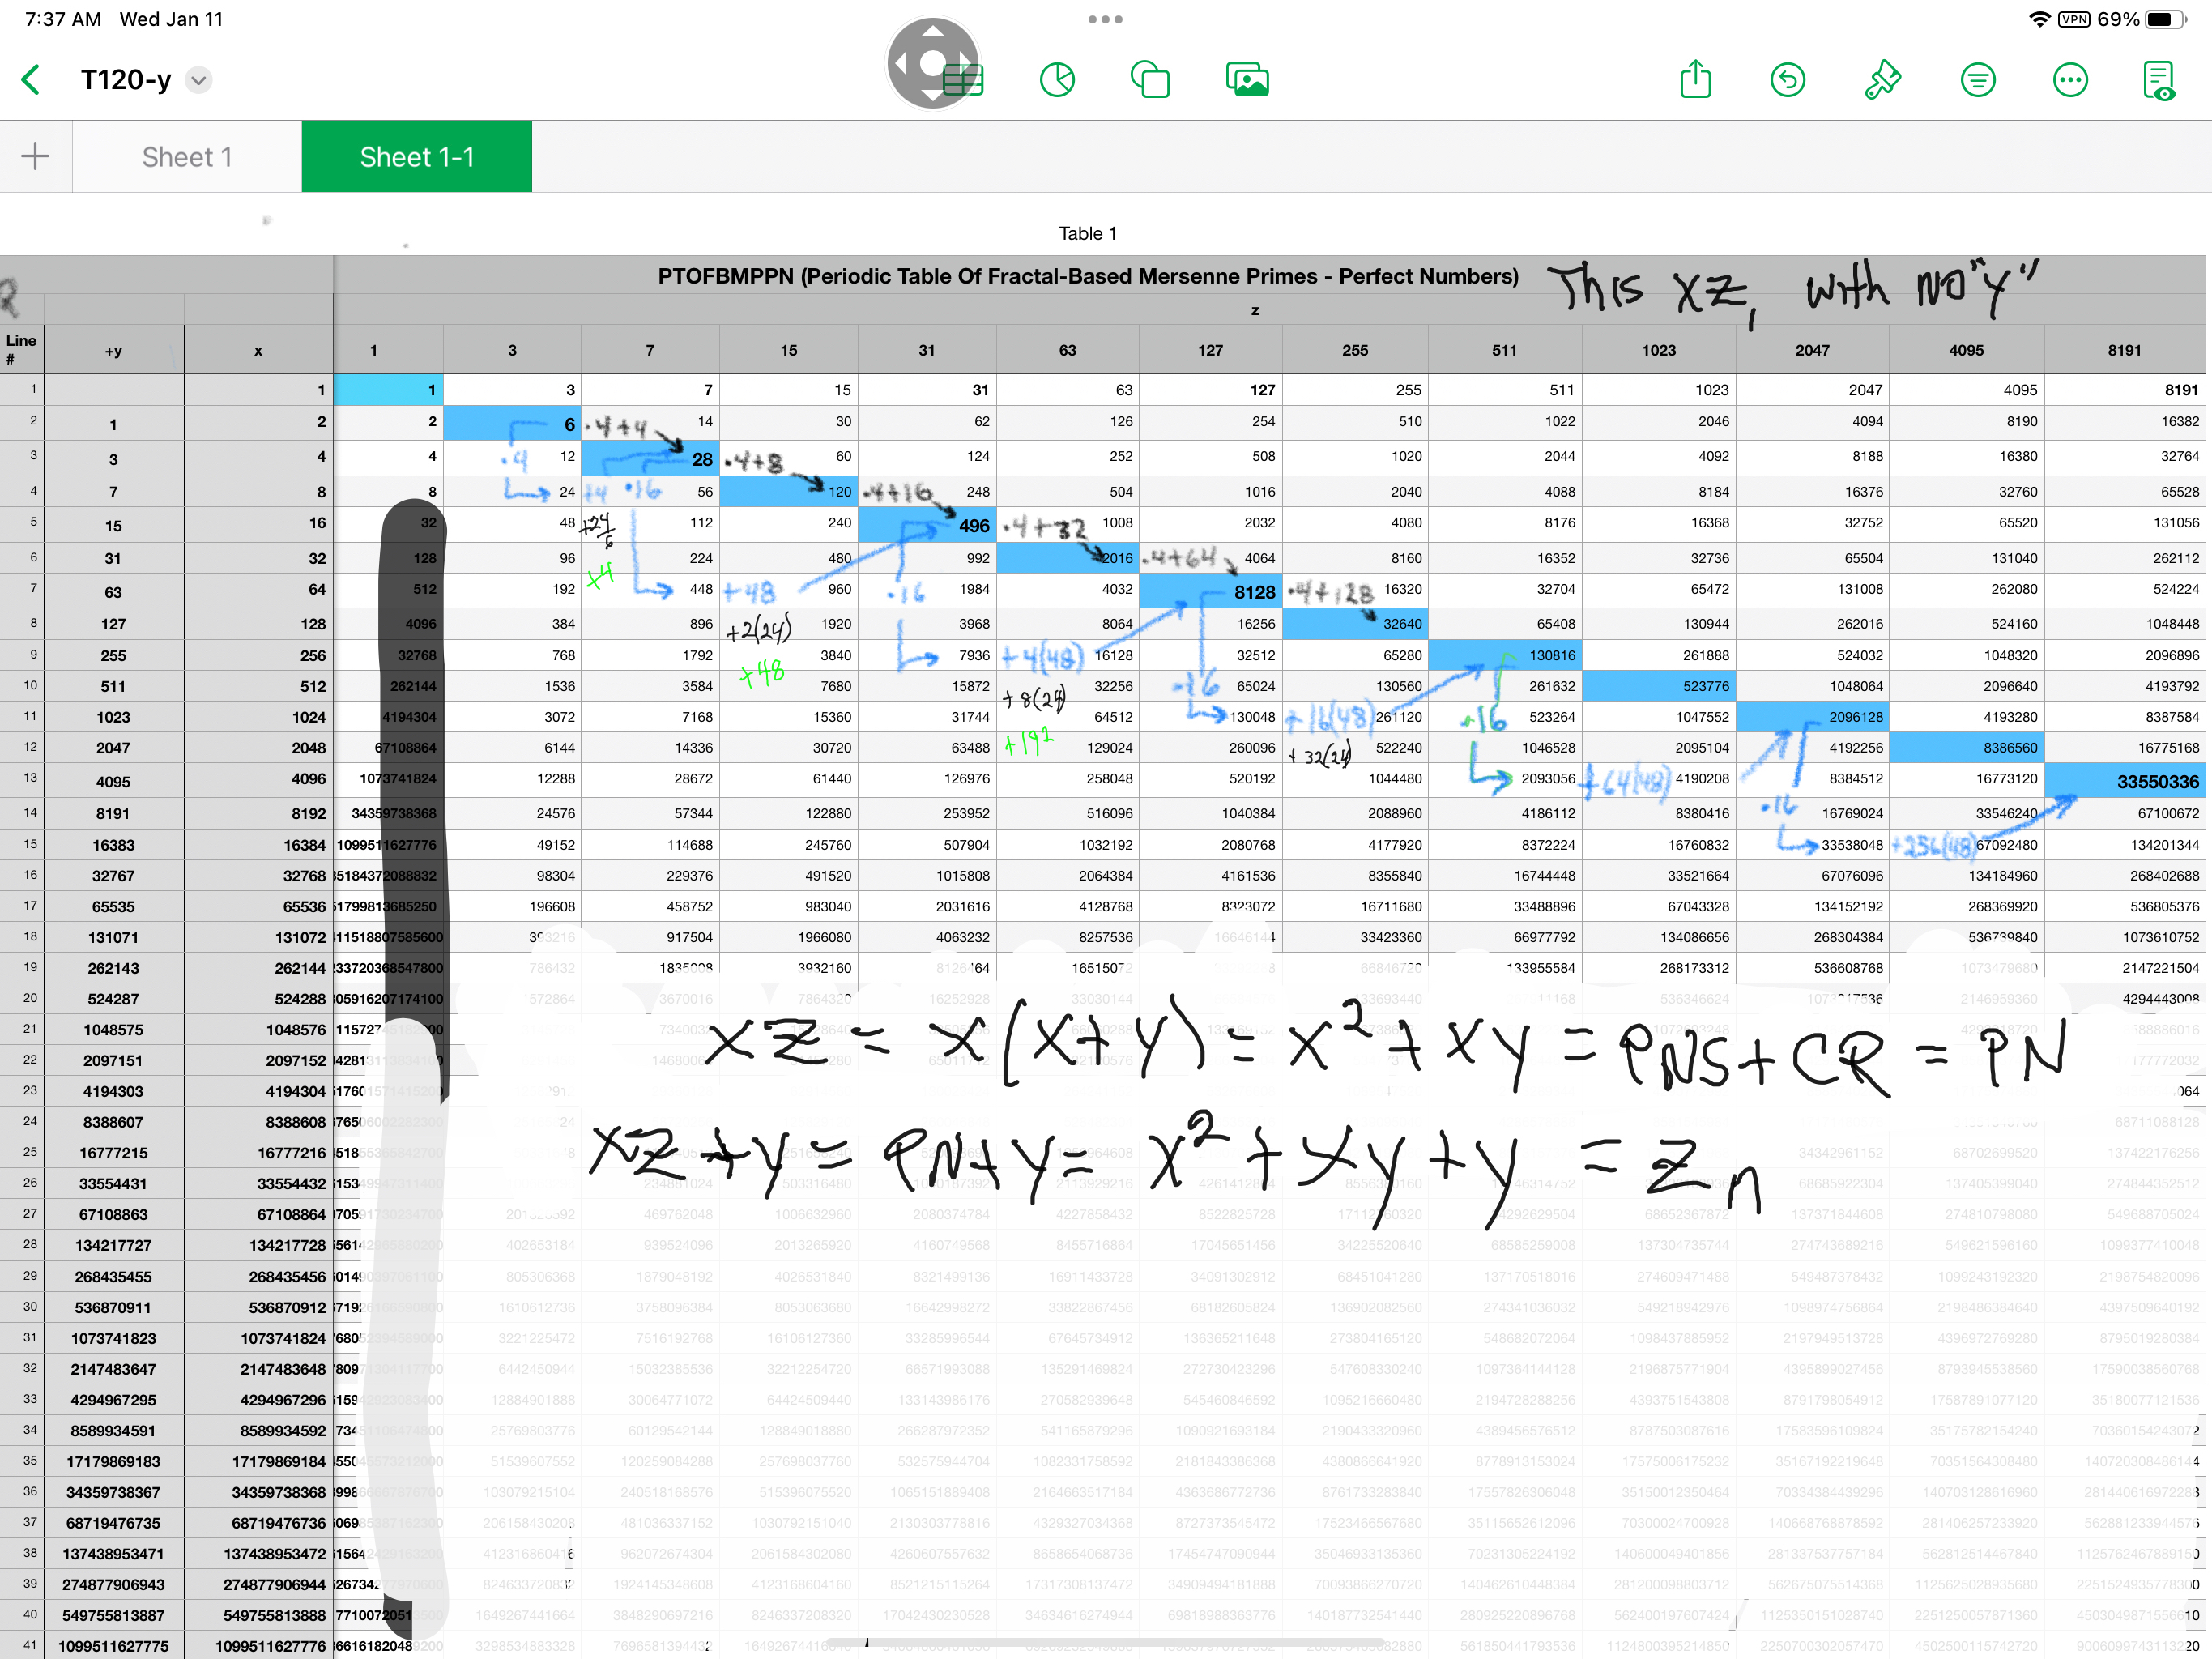Open the media insert icon

(x=1247, y=80)
